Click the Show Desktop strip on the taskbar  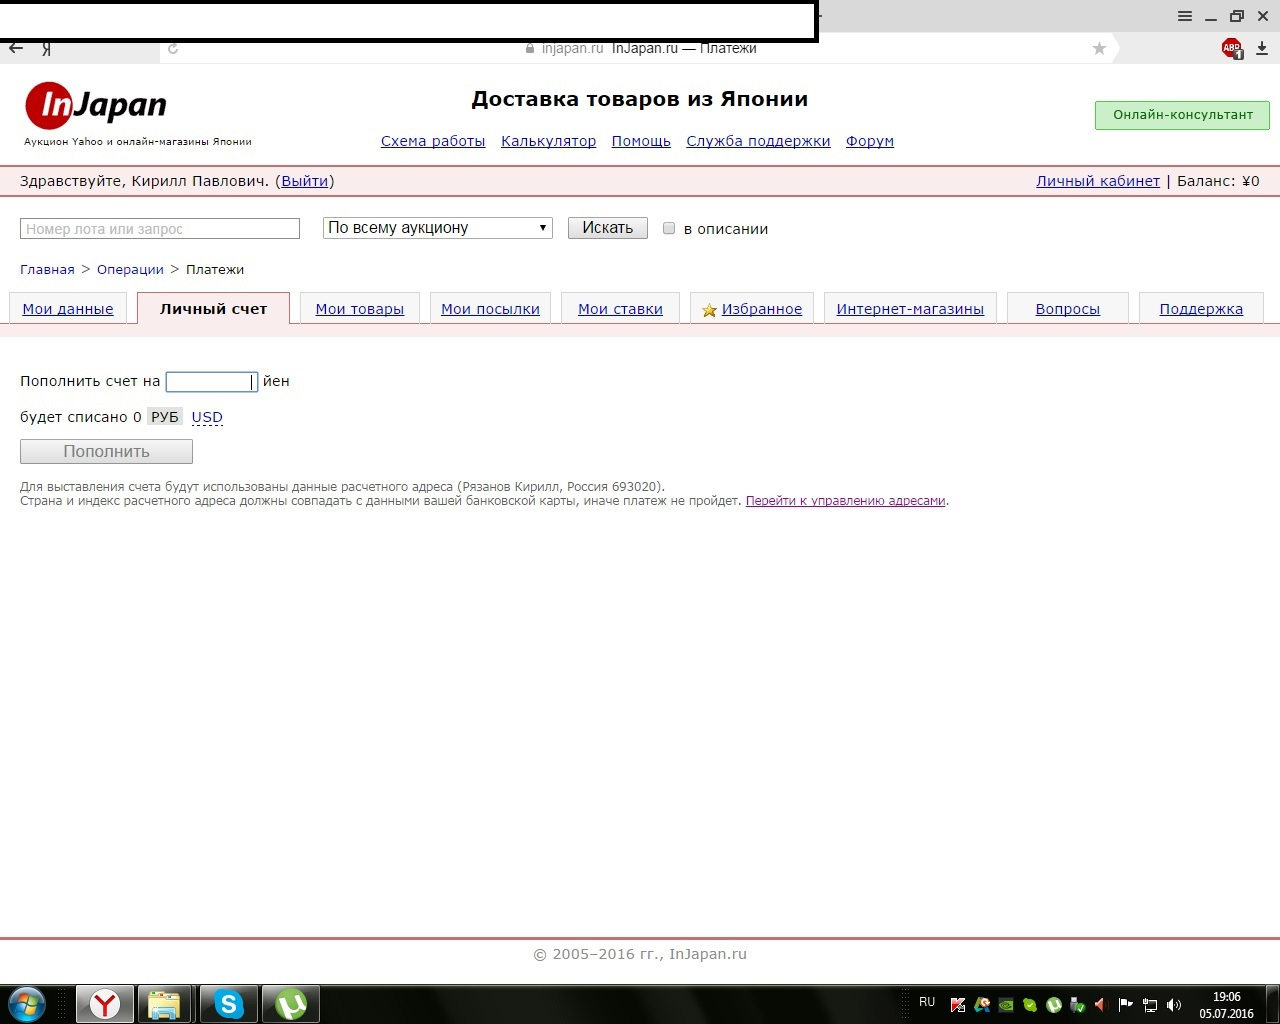pyautogui.click(x=1272, y=1004)
